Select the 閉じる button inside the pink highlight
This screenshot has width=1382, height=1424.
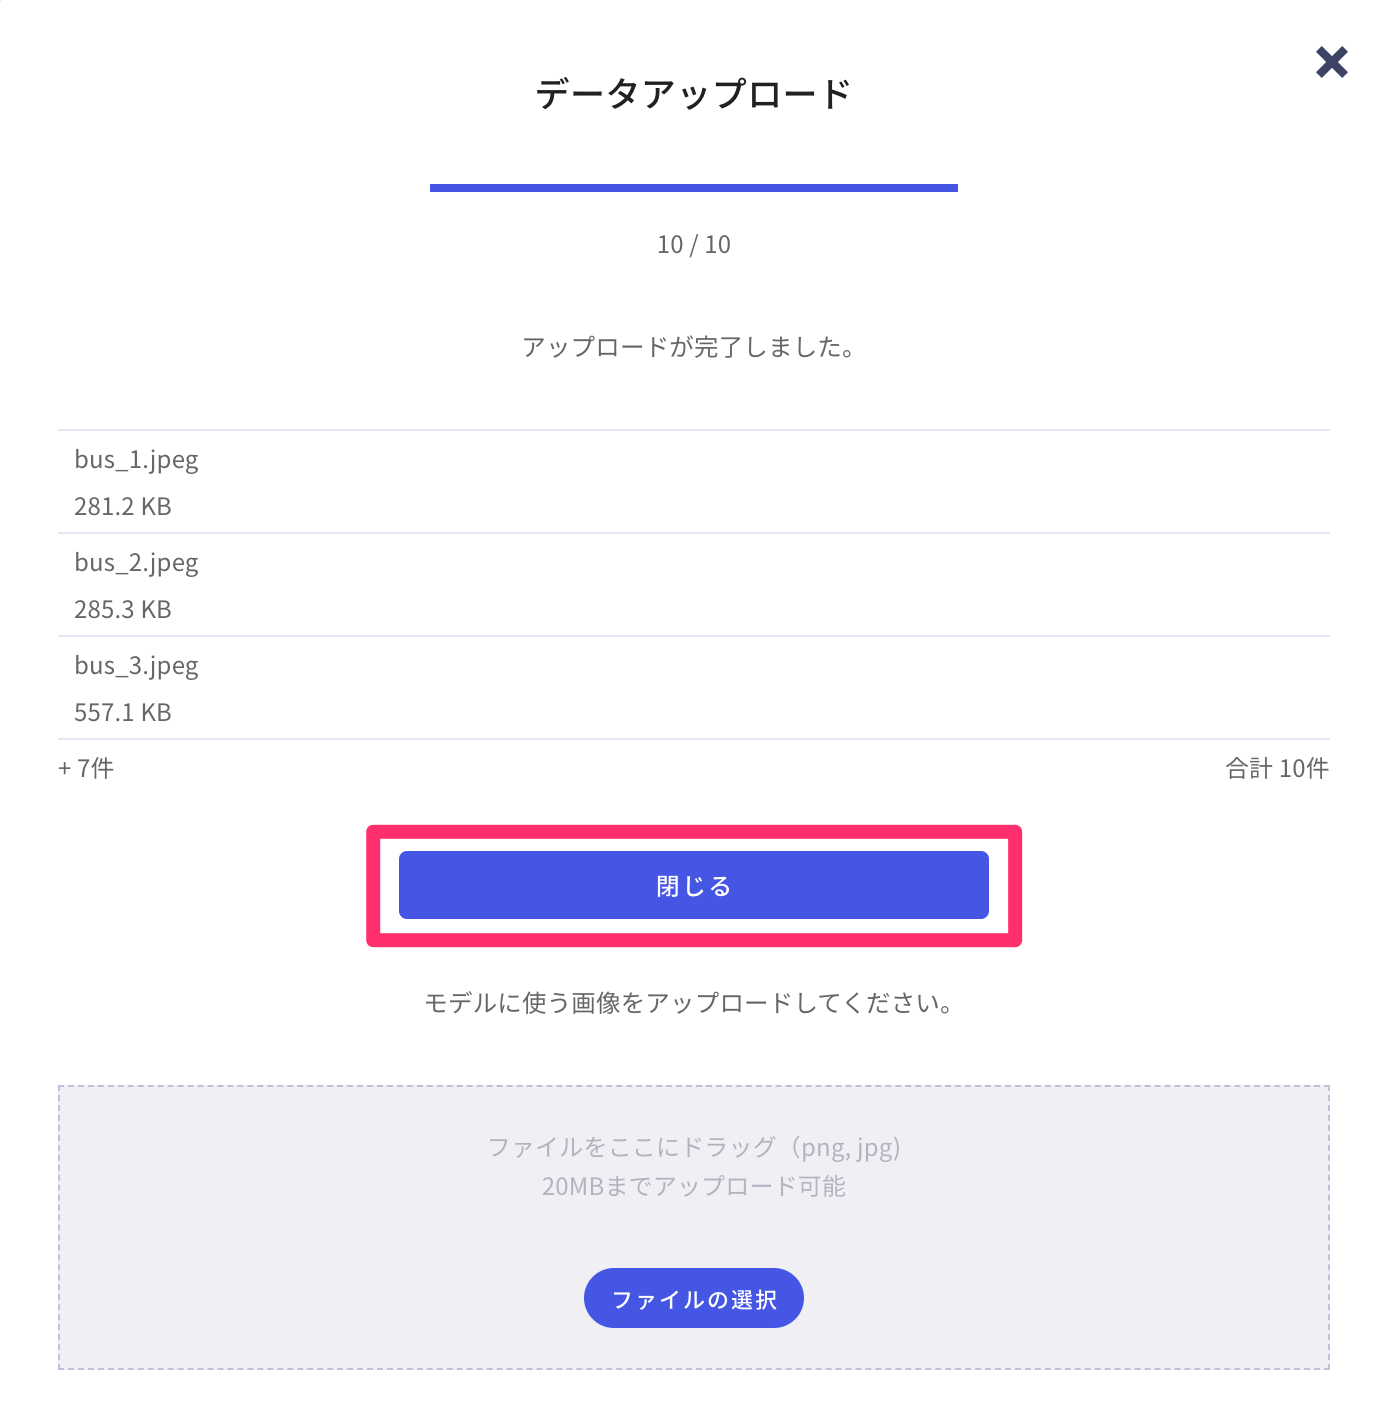693,885
